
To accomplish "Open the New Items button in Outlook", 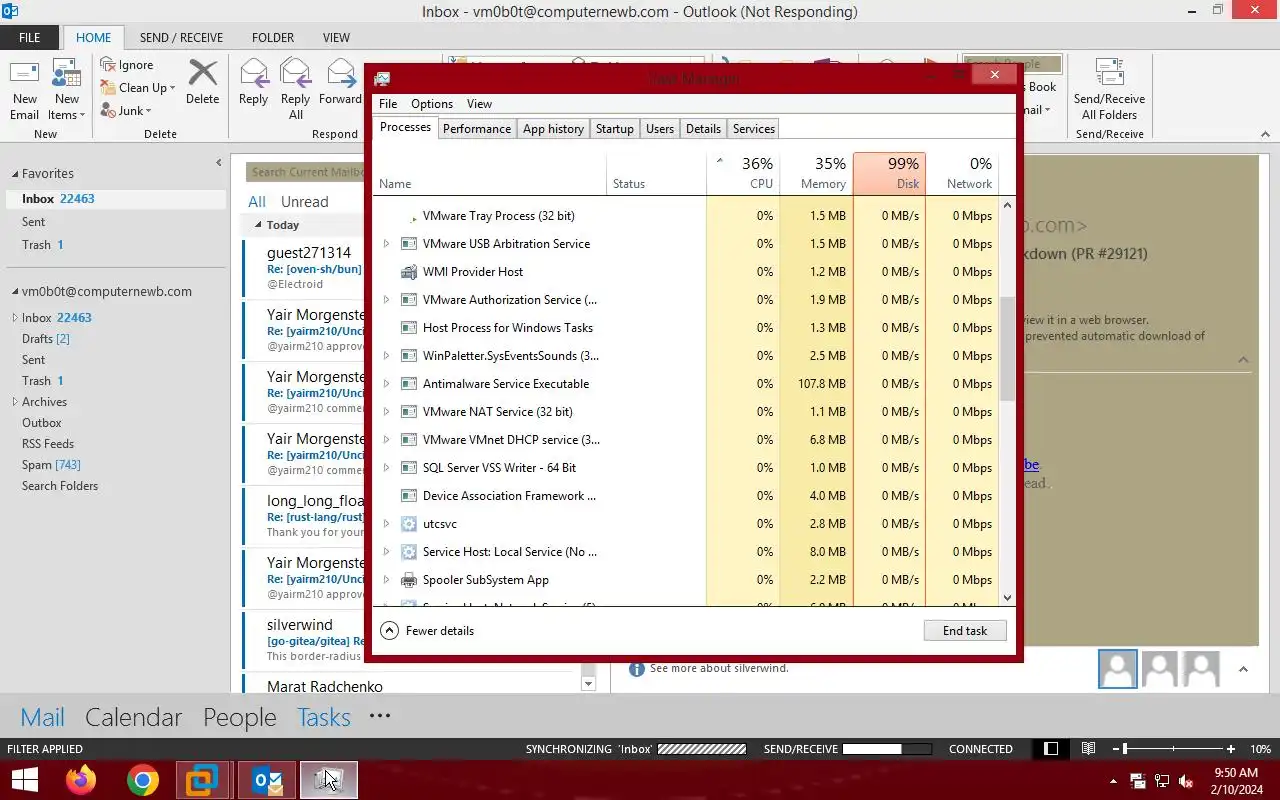I will (67, 90).
